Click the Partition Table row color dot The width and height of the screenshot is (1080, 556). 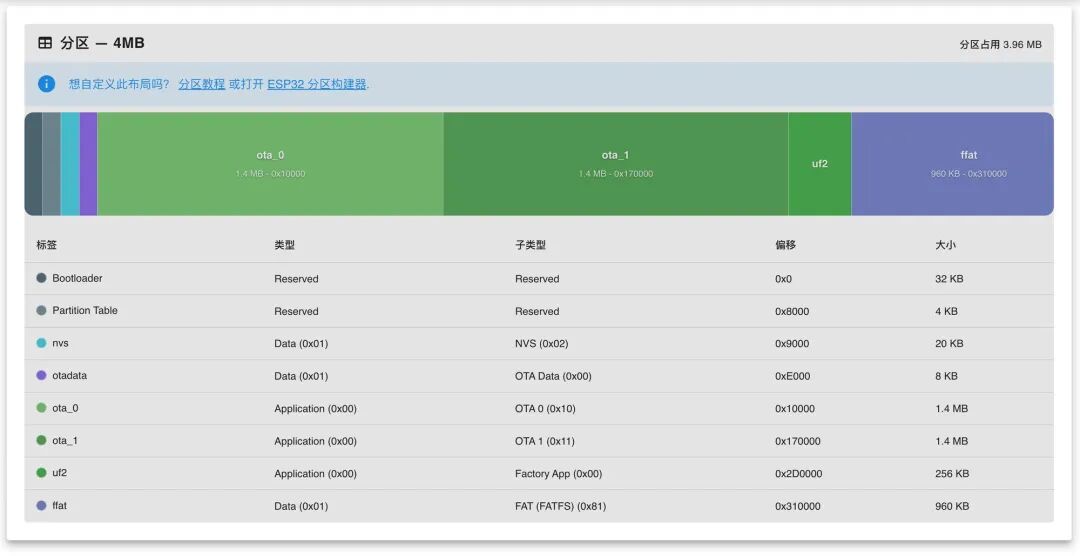(41, 311)
